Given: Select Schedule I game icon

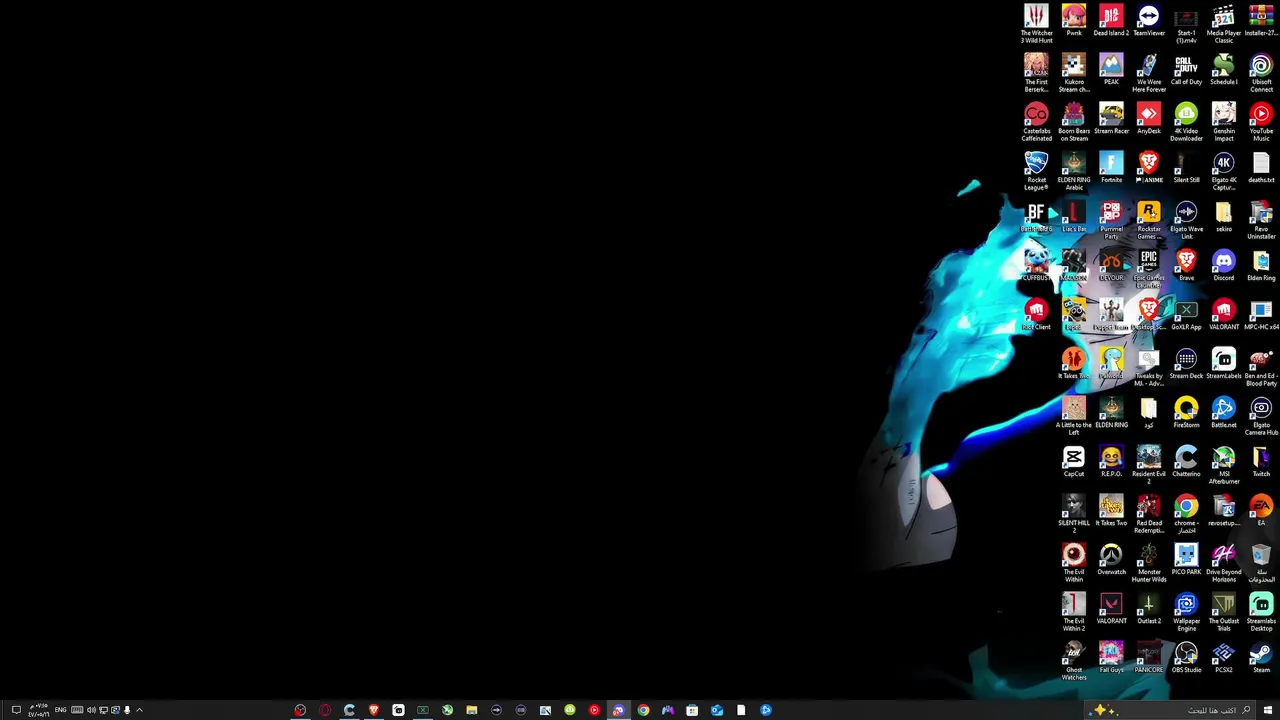Looking at the screenshot, I should coord(1223,70).
